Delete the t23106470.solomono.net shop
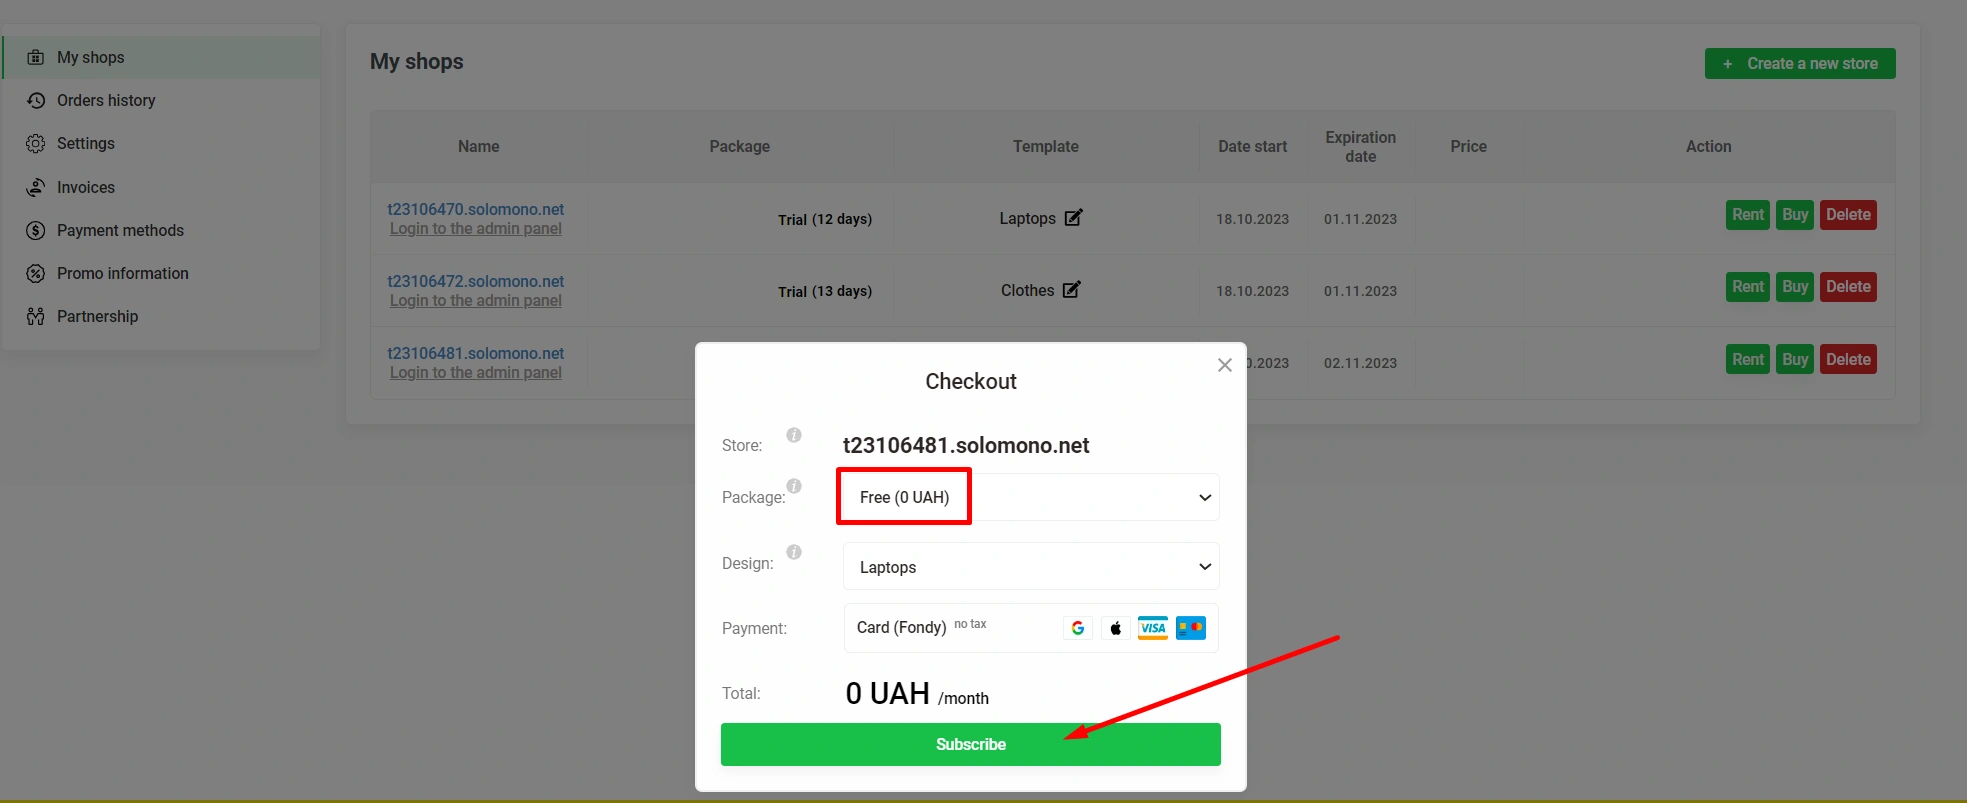Image resolution: width=1967 pixels, height=803 pixels. tap(1847, 215)
